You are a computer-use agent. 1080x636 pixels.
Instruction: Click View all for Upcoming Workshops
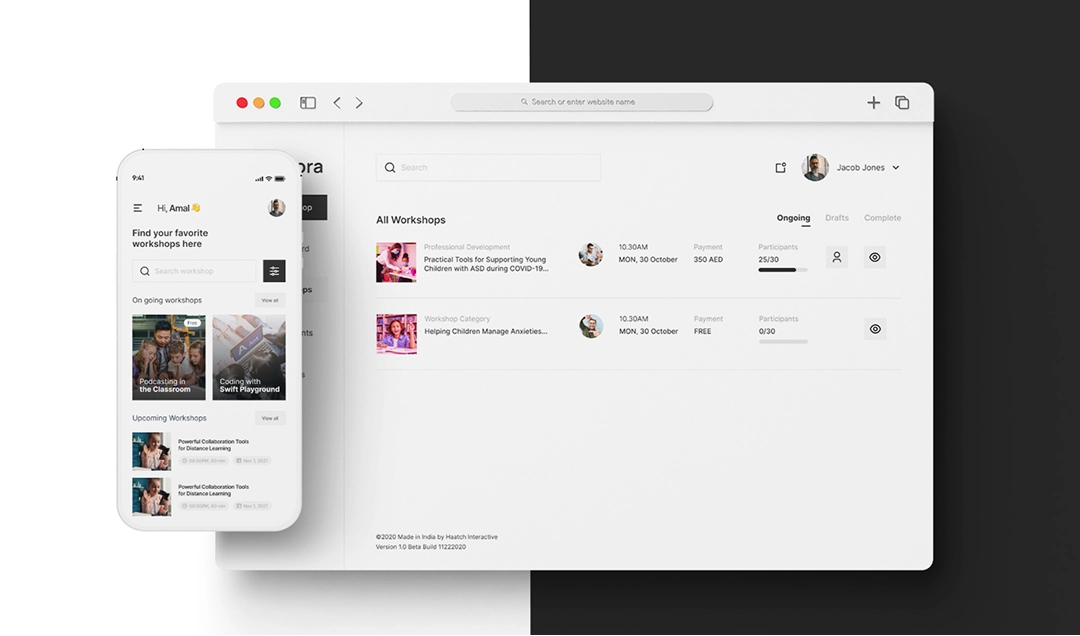pyautogui.click(x=270, y=418)
